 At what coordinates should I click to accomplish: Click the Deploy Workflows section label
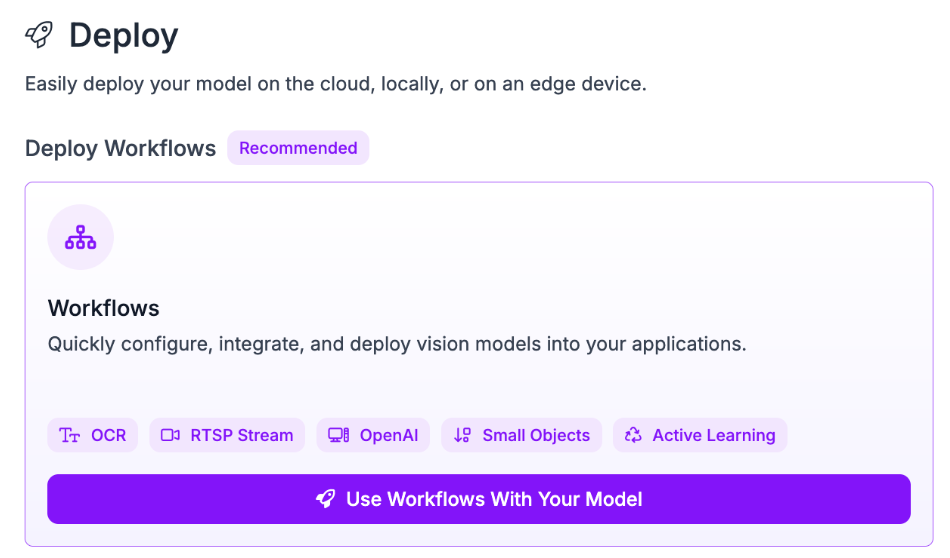pyautogui.click(x=120, y=148)
